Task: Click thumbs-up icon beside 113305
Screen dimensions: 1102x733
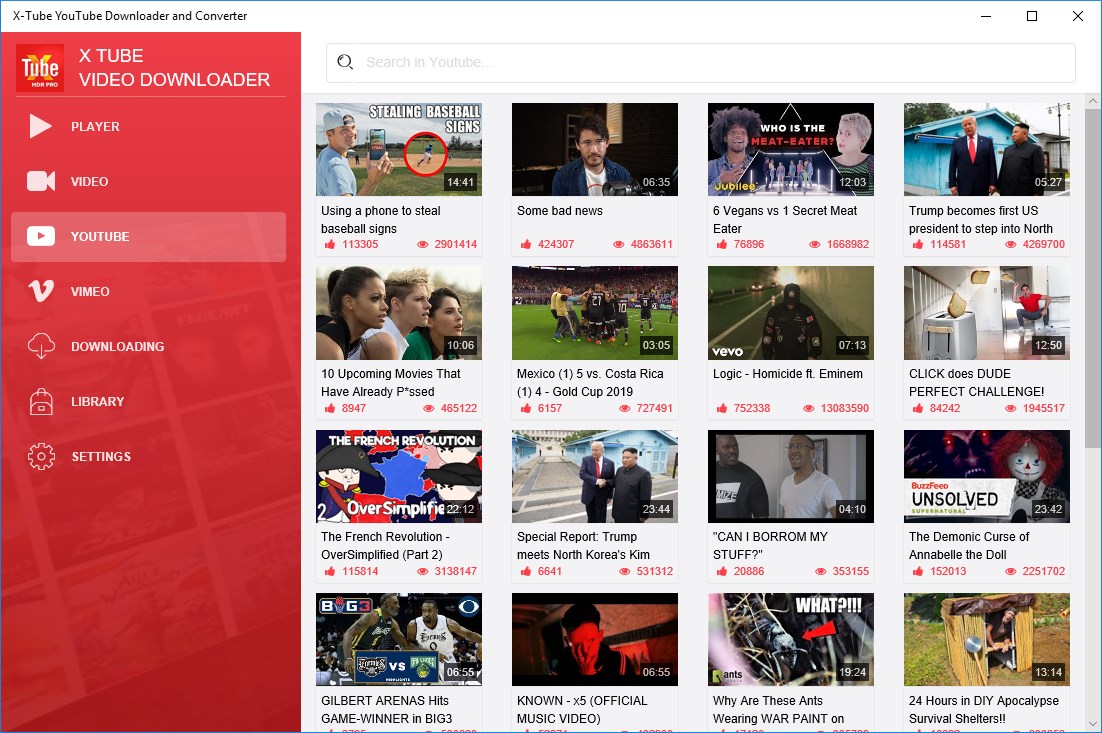Action: tap(330, 245)
